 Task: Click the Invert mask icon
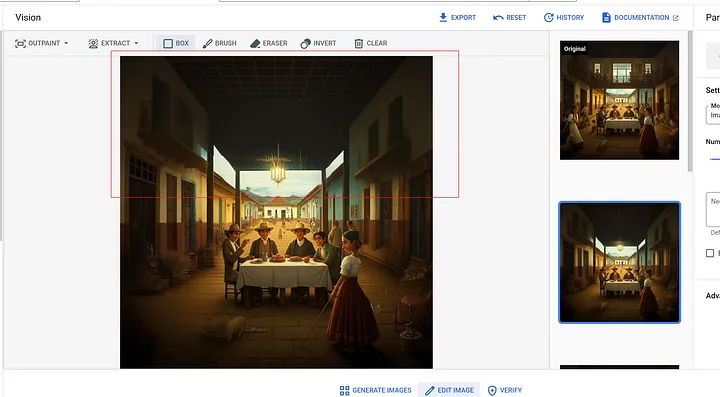pos(305,43)
